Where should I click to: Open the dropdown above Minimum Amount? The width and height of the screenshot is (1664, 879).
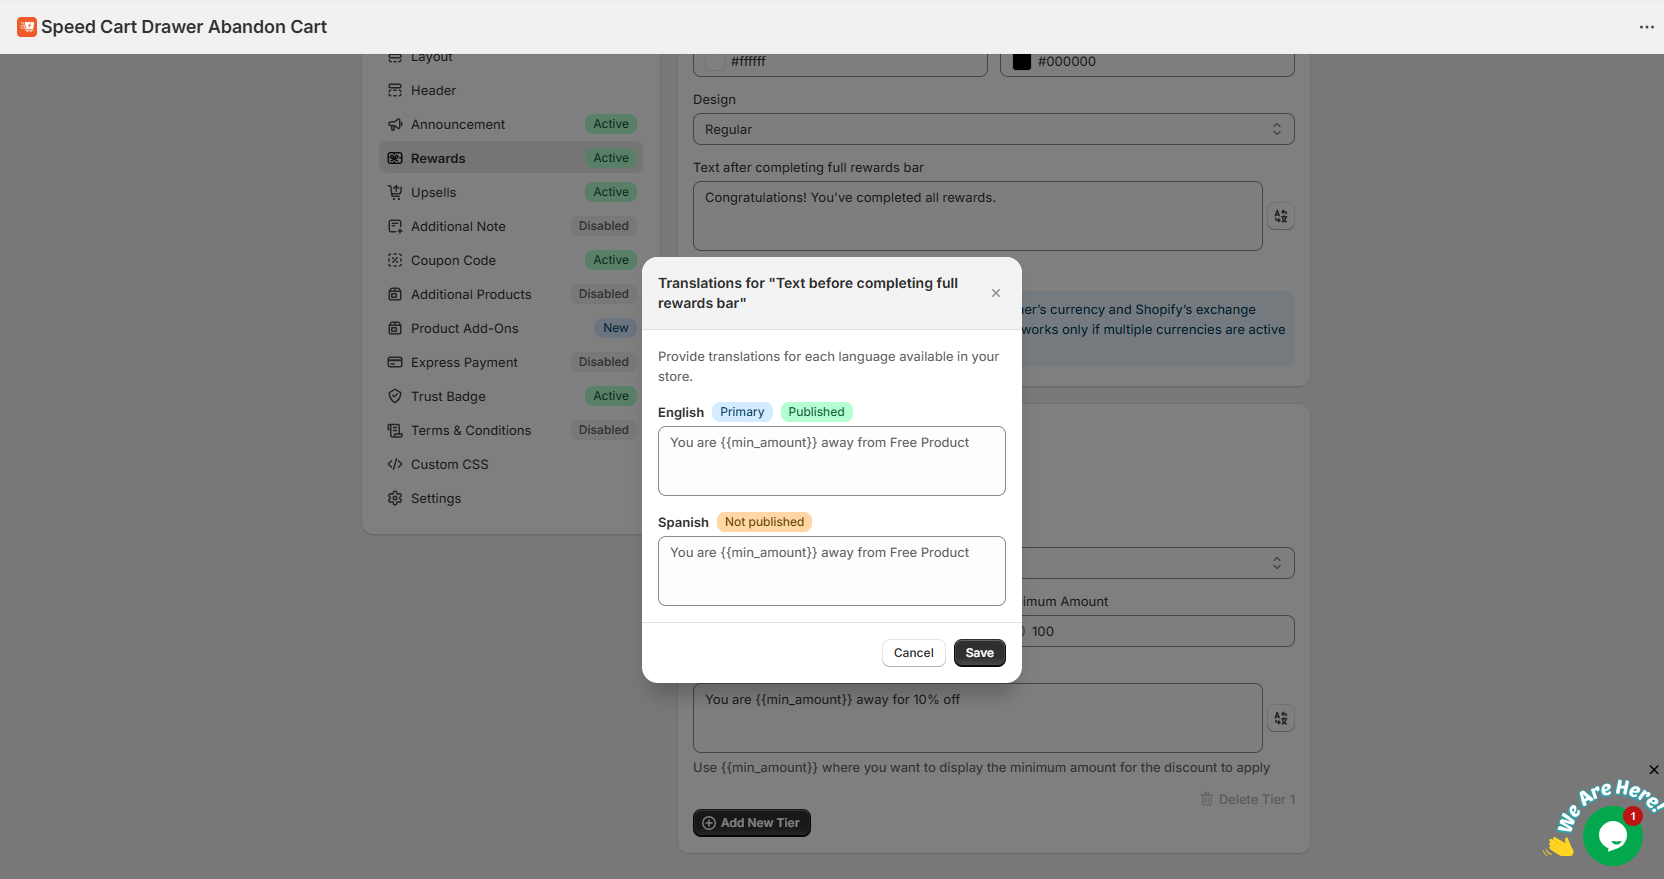click(x=1157, y=563)
